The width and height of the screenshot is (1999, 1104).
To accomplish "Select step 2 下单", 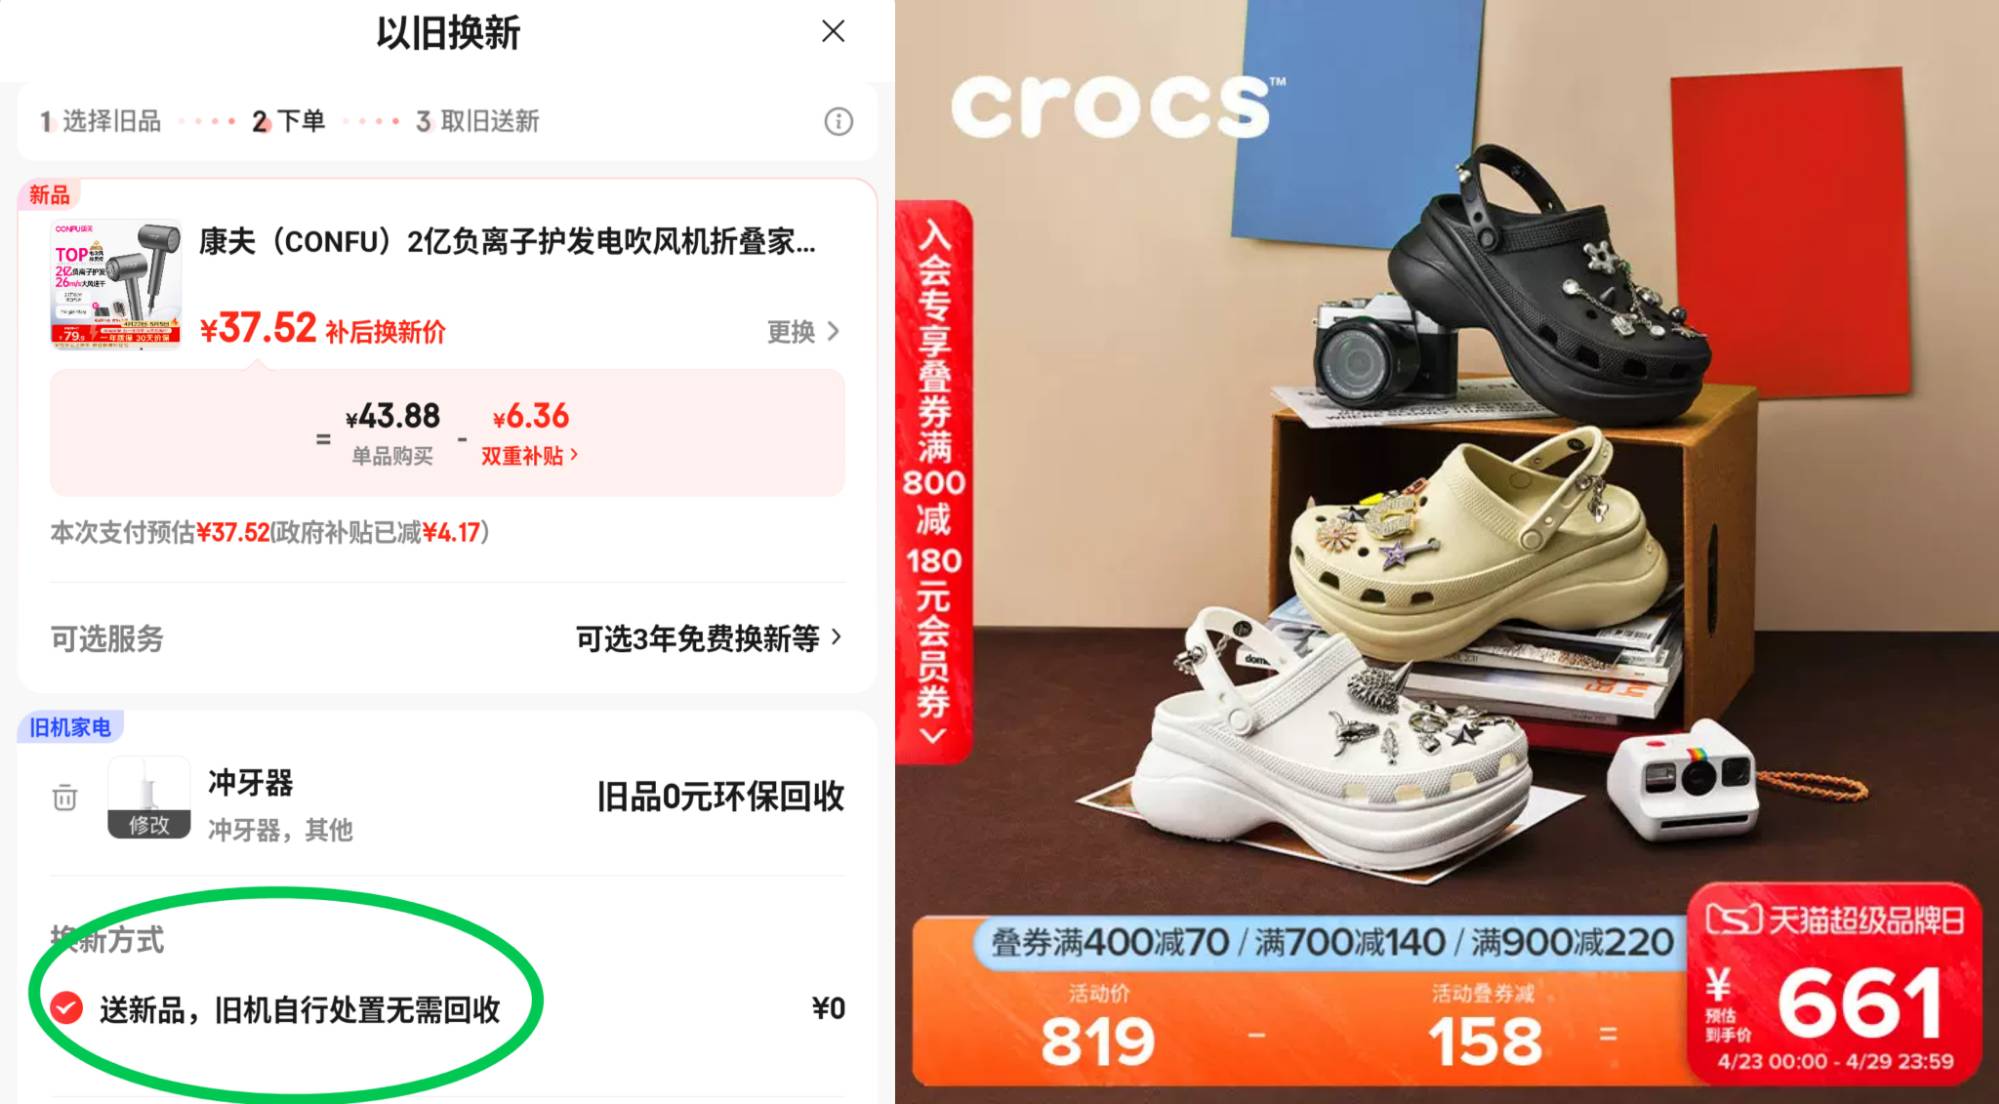I will [288, 122].
